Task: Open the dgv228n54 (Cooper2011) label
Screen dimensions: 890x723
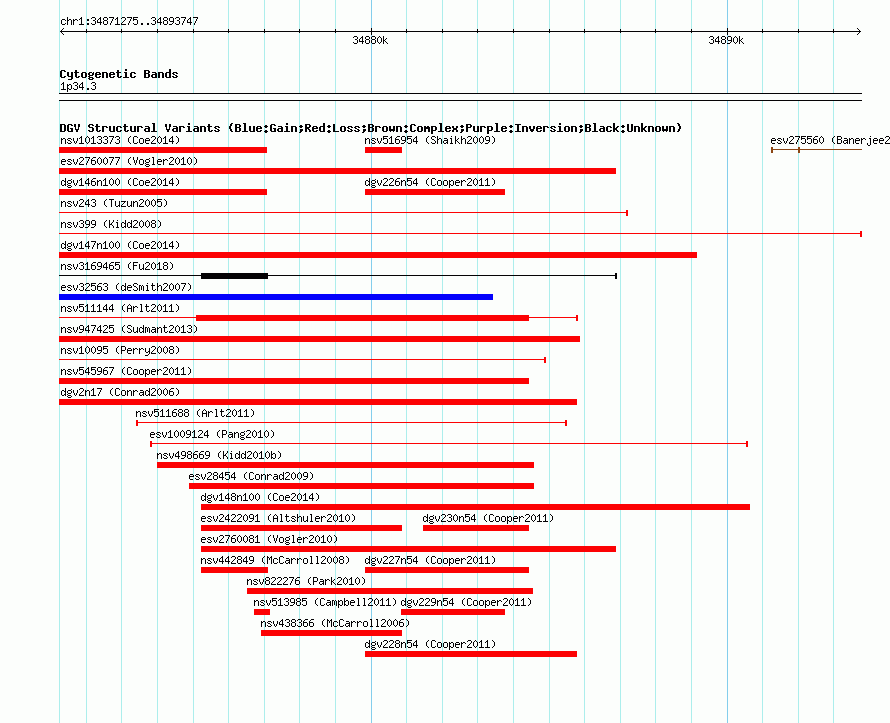Action: tap(430, 644)
